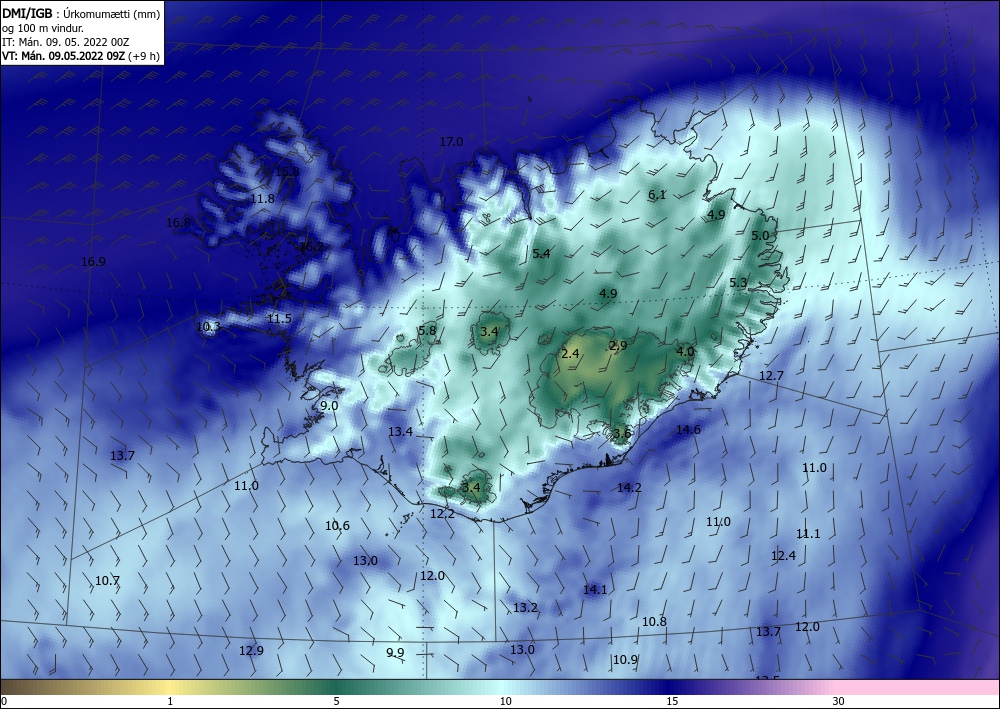The width and height of the screenshot is (1000, 709).
Task: Pick the 11.5 value on the map
Action: point(279,318)
